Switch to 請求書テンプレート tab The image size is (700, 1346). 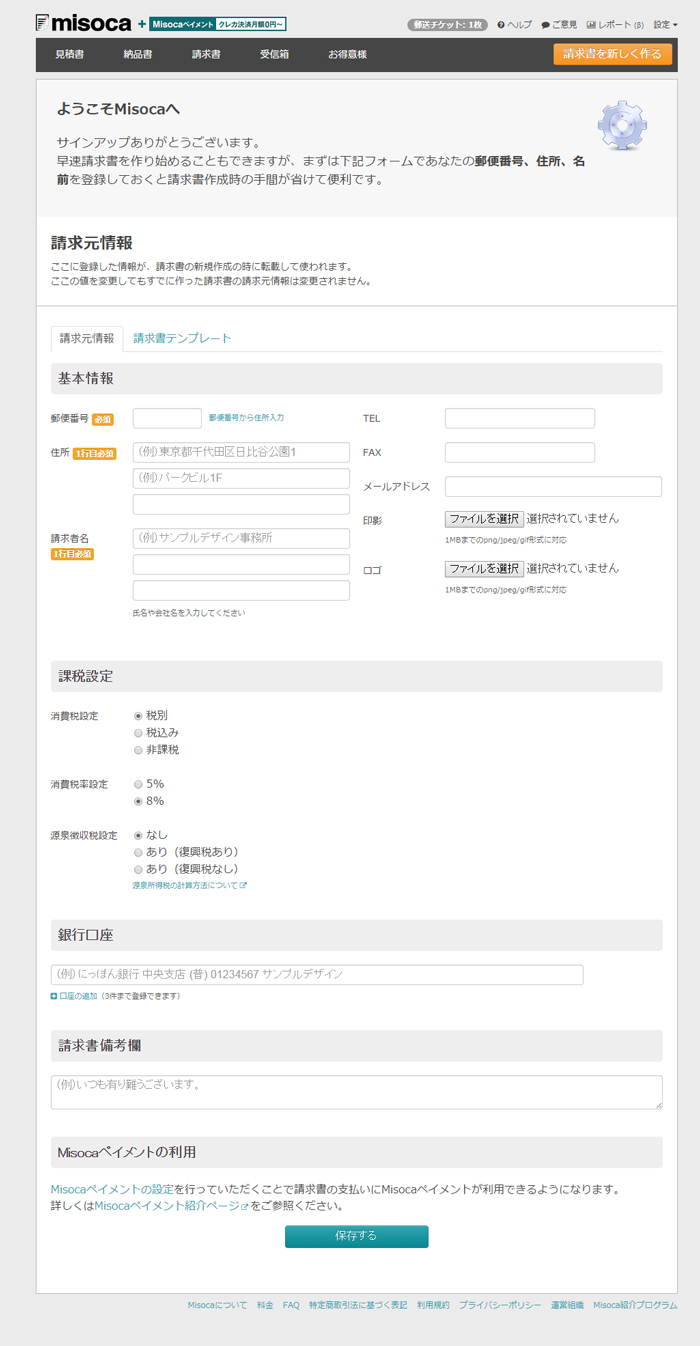click(182, 338)
